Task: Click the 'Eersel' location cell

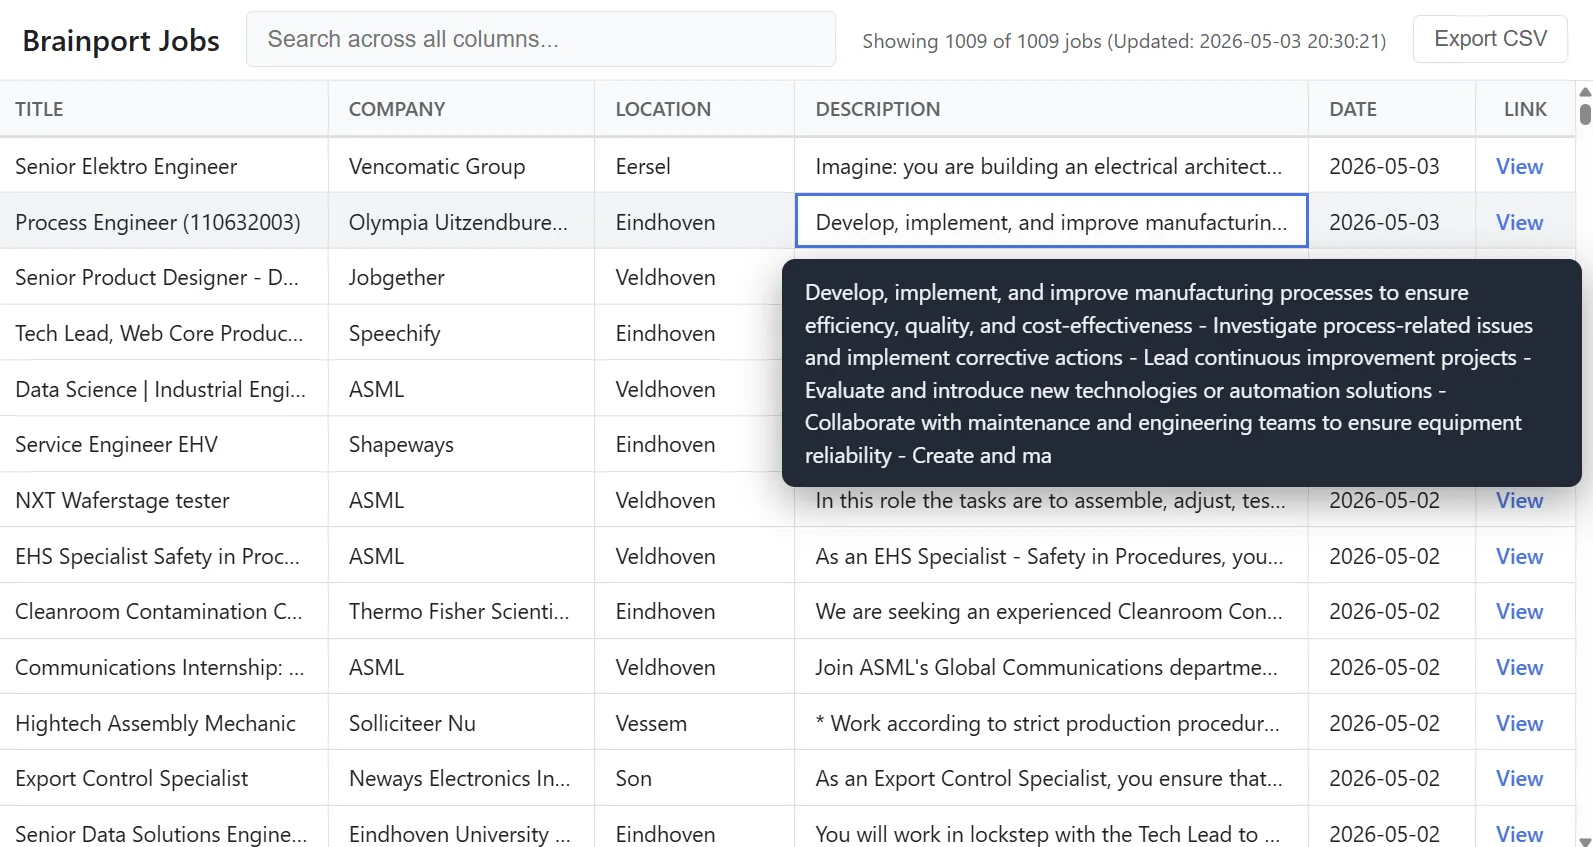Action: click(x=694, y=166)
